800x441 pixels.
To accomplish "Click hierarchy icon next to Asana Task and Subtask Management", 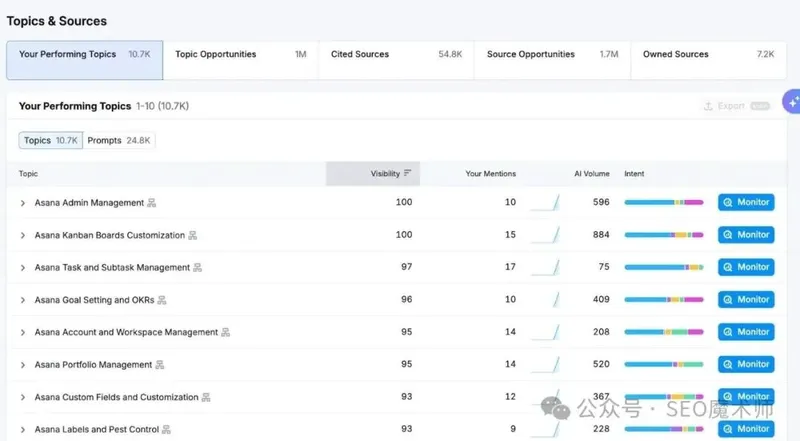I will click(198, 268).
